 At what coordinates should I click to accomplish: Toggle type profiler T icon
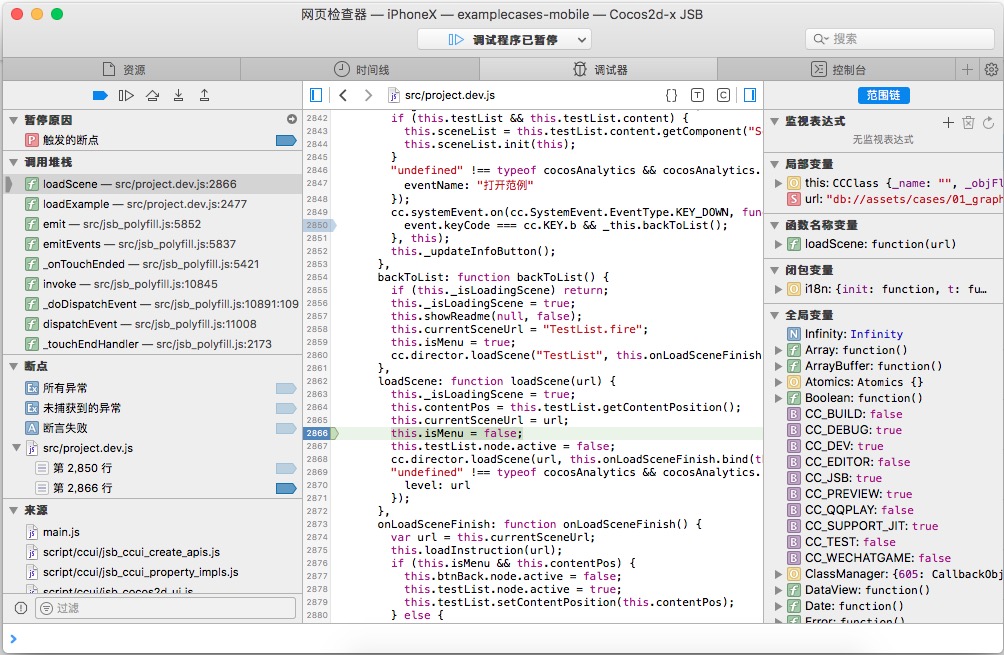[697, 95]
